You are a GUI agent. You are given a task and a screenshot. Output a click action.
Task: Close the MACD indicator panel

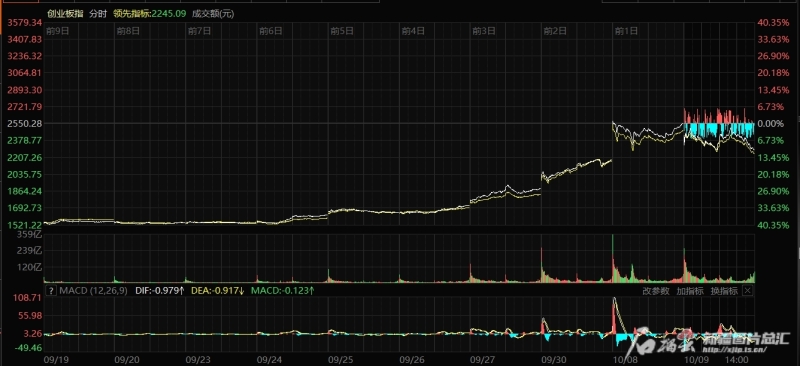click(x=747, y=291)
